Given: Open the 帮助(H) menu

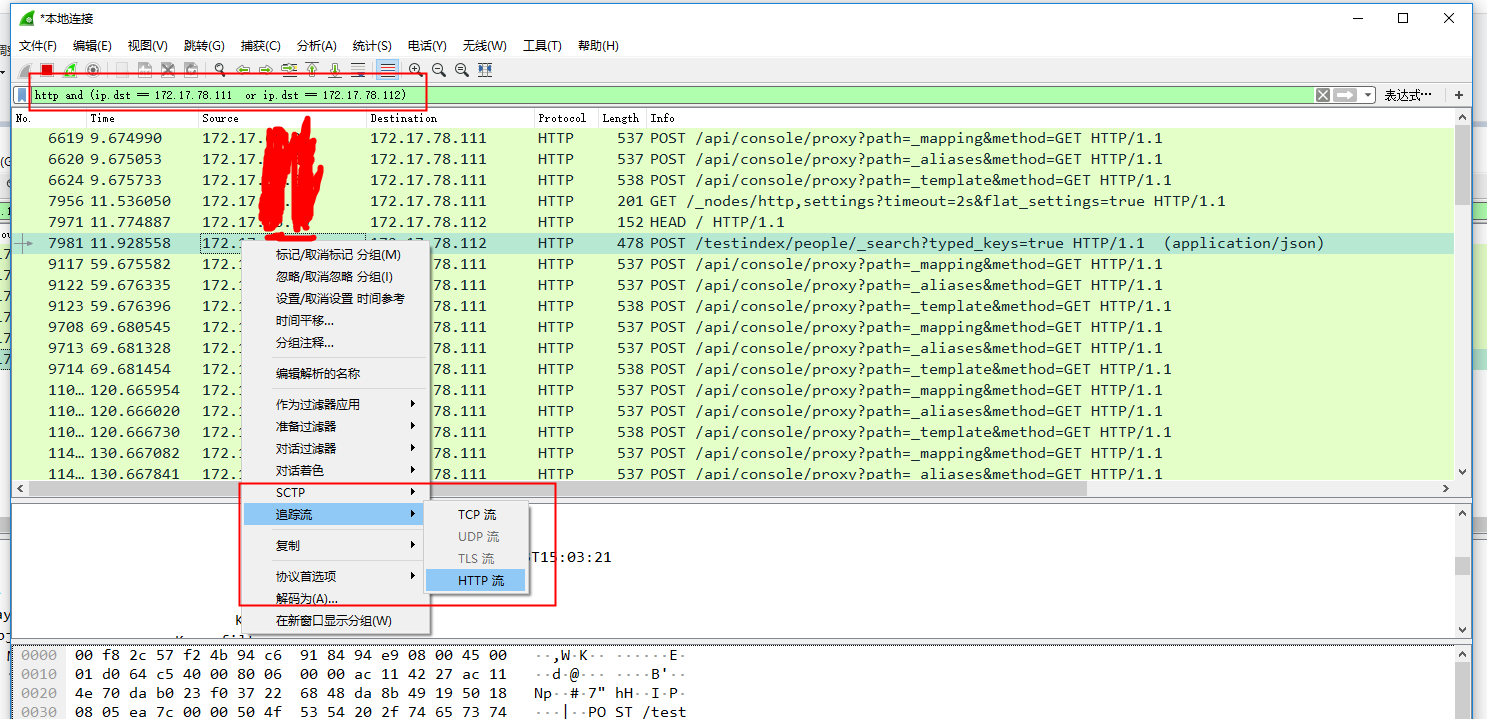Looking at the screenshot, I should [x=598, y=46].
